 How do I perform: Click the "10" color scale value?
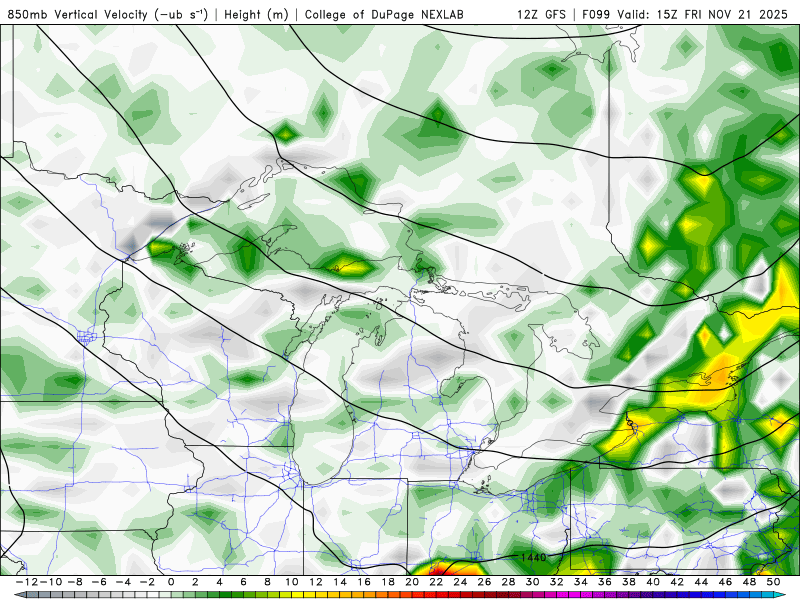(291, 582)
